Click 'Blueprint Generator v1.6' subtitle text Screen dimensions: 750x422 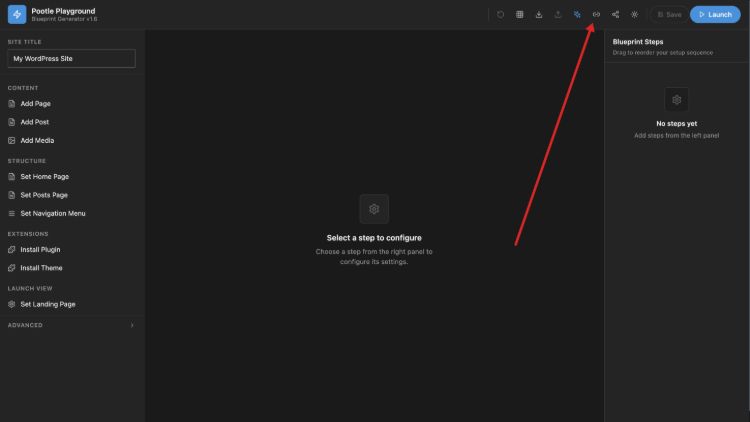point(64,19)
